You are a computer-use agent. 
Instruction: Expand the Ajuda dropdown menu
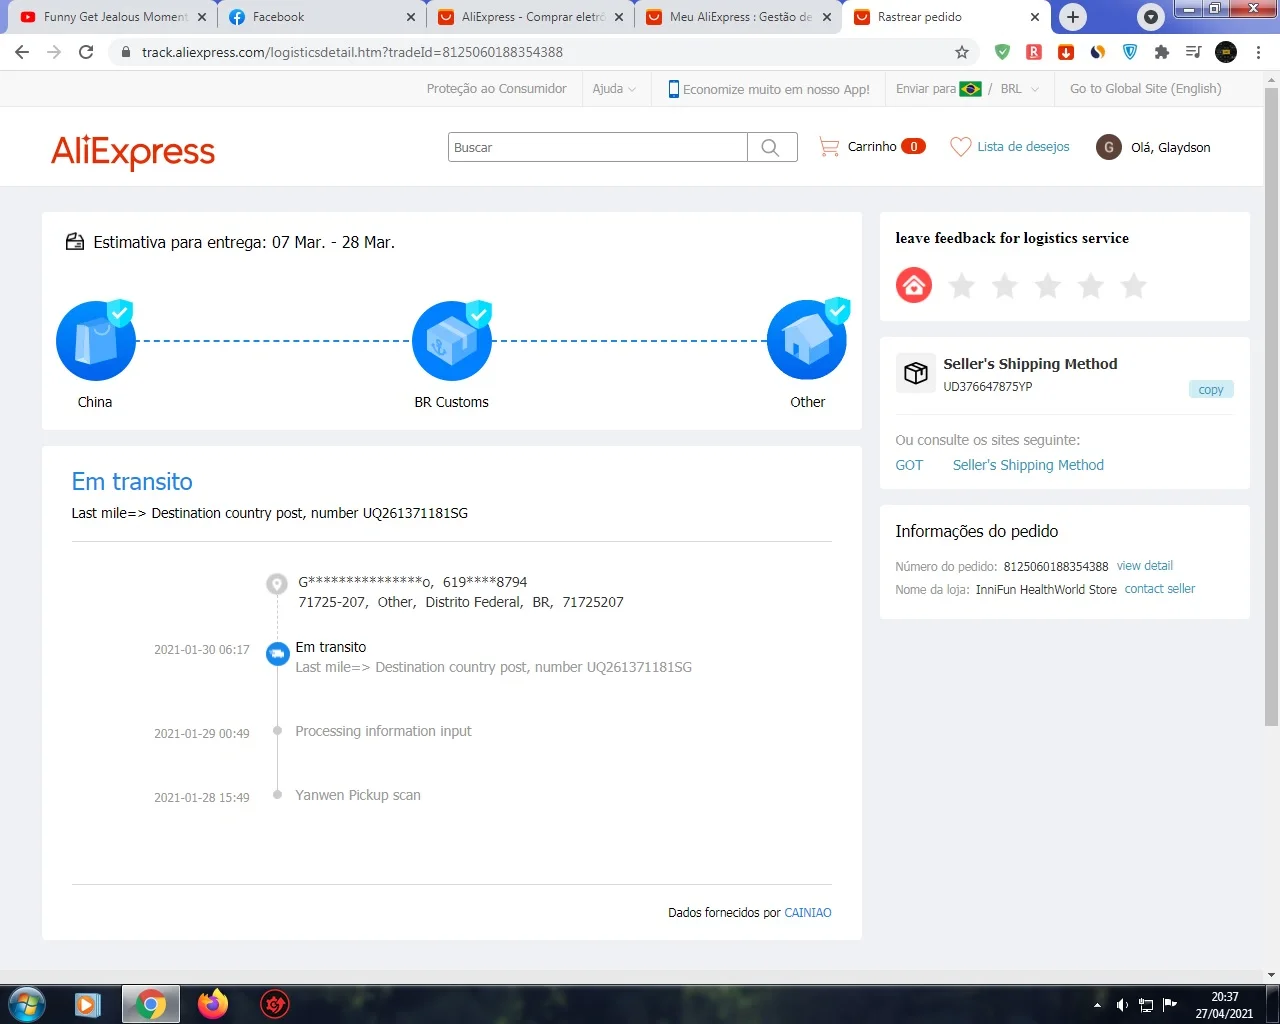coord(614,89)
